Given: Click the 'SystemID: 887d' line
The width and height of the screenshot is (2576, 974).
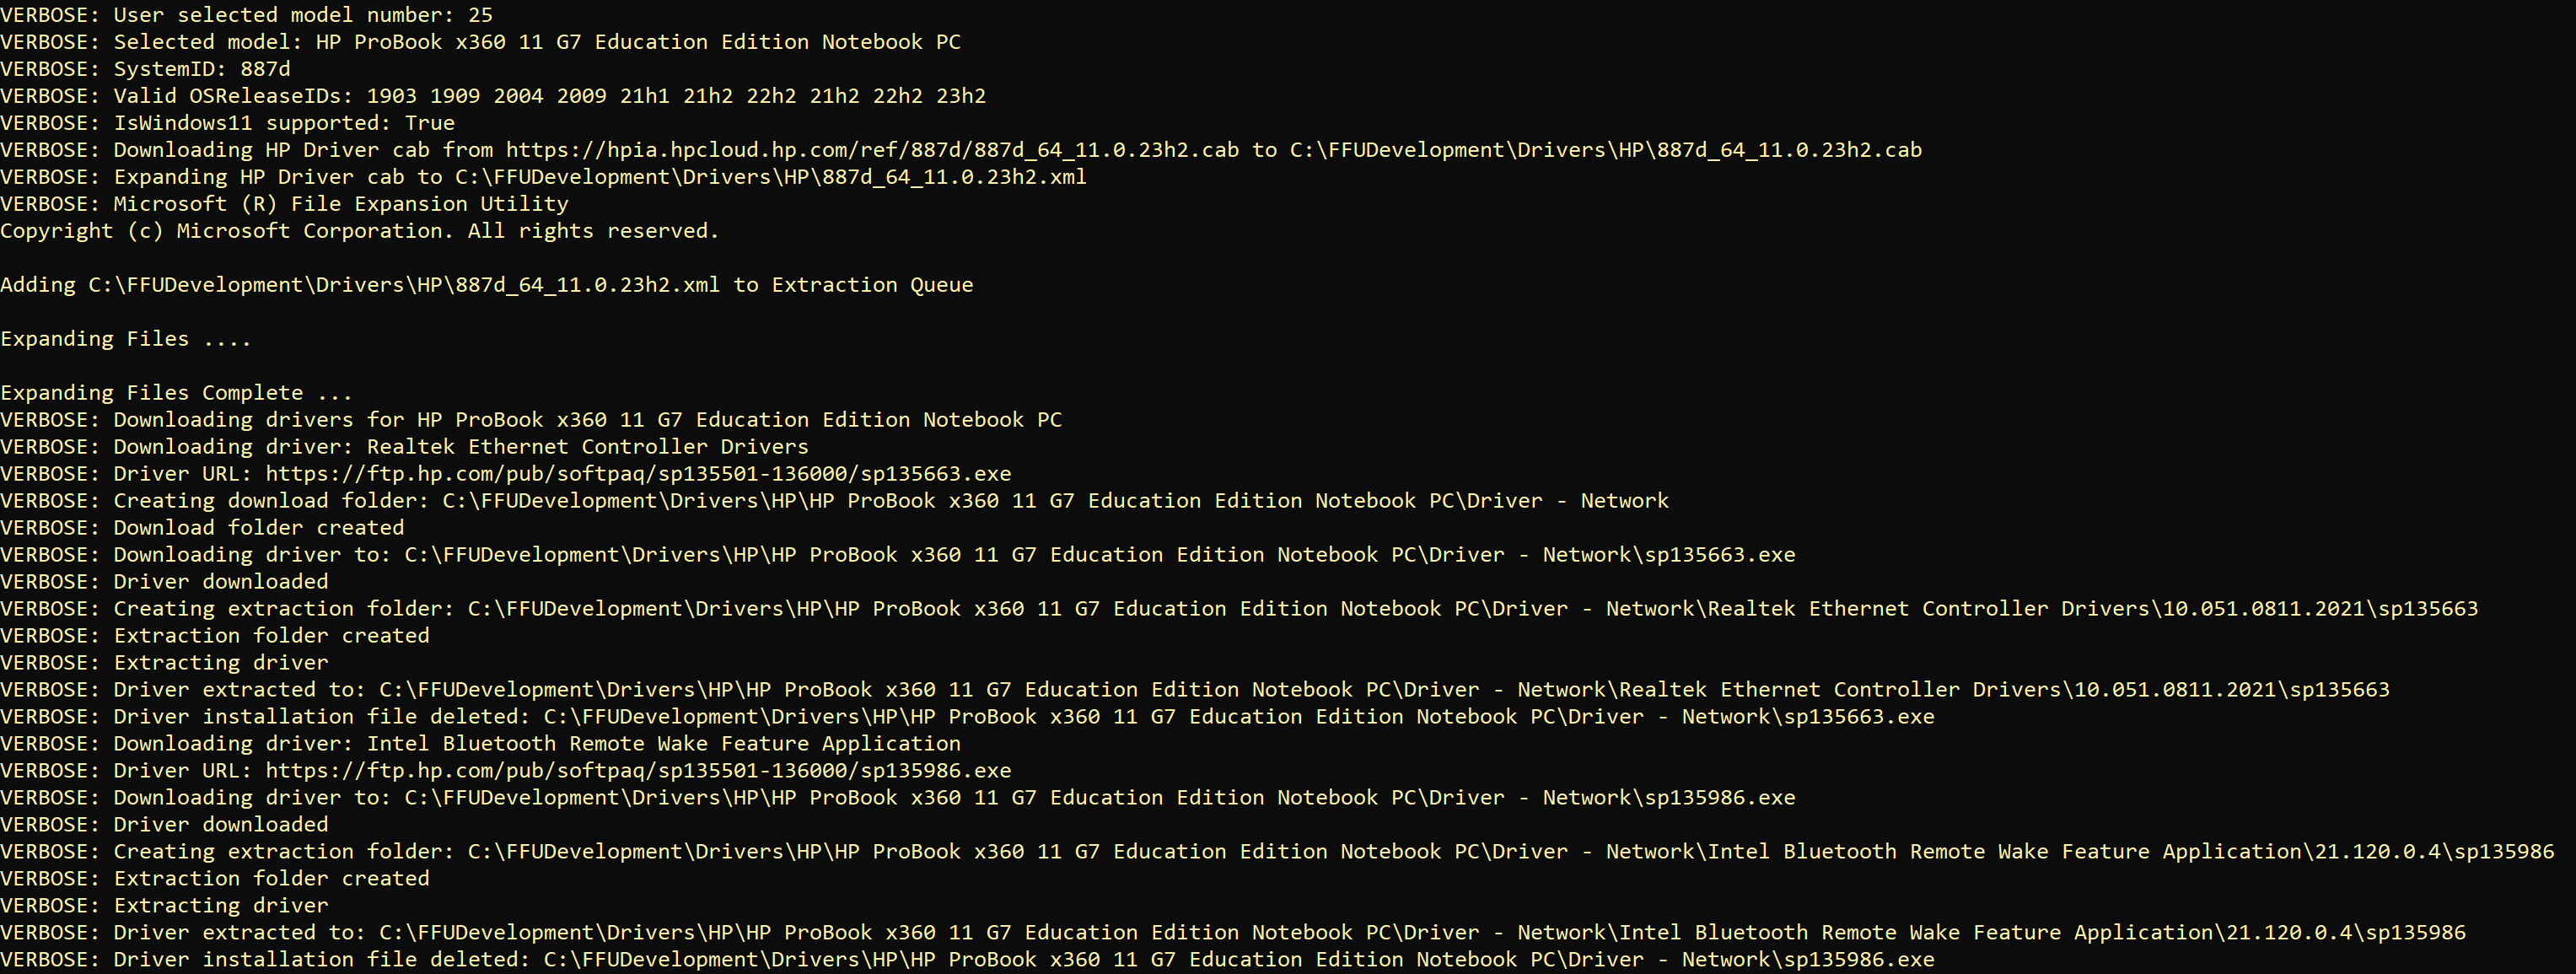Looking at the screenshot, I should pyautogui.click(x=146, y=69).
